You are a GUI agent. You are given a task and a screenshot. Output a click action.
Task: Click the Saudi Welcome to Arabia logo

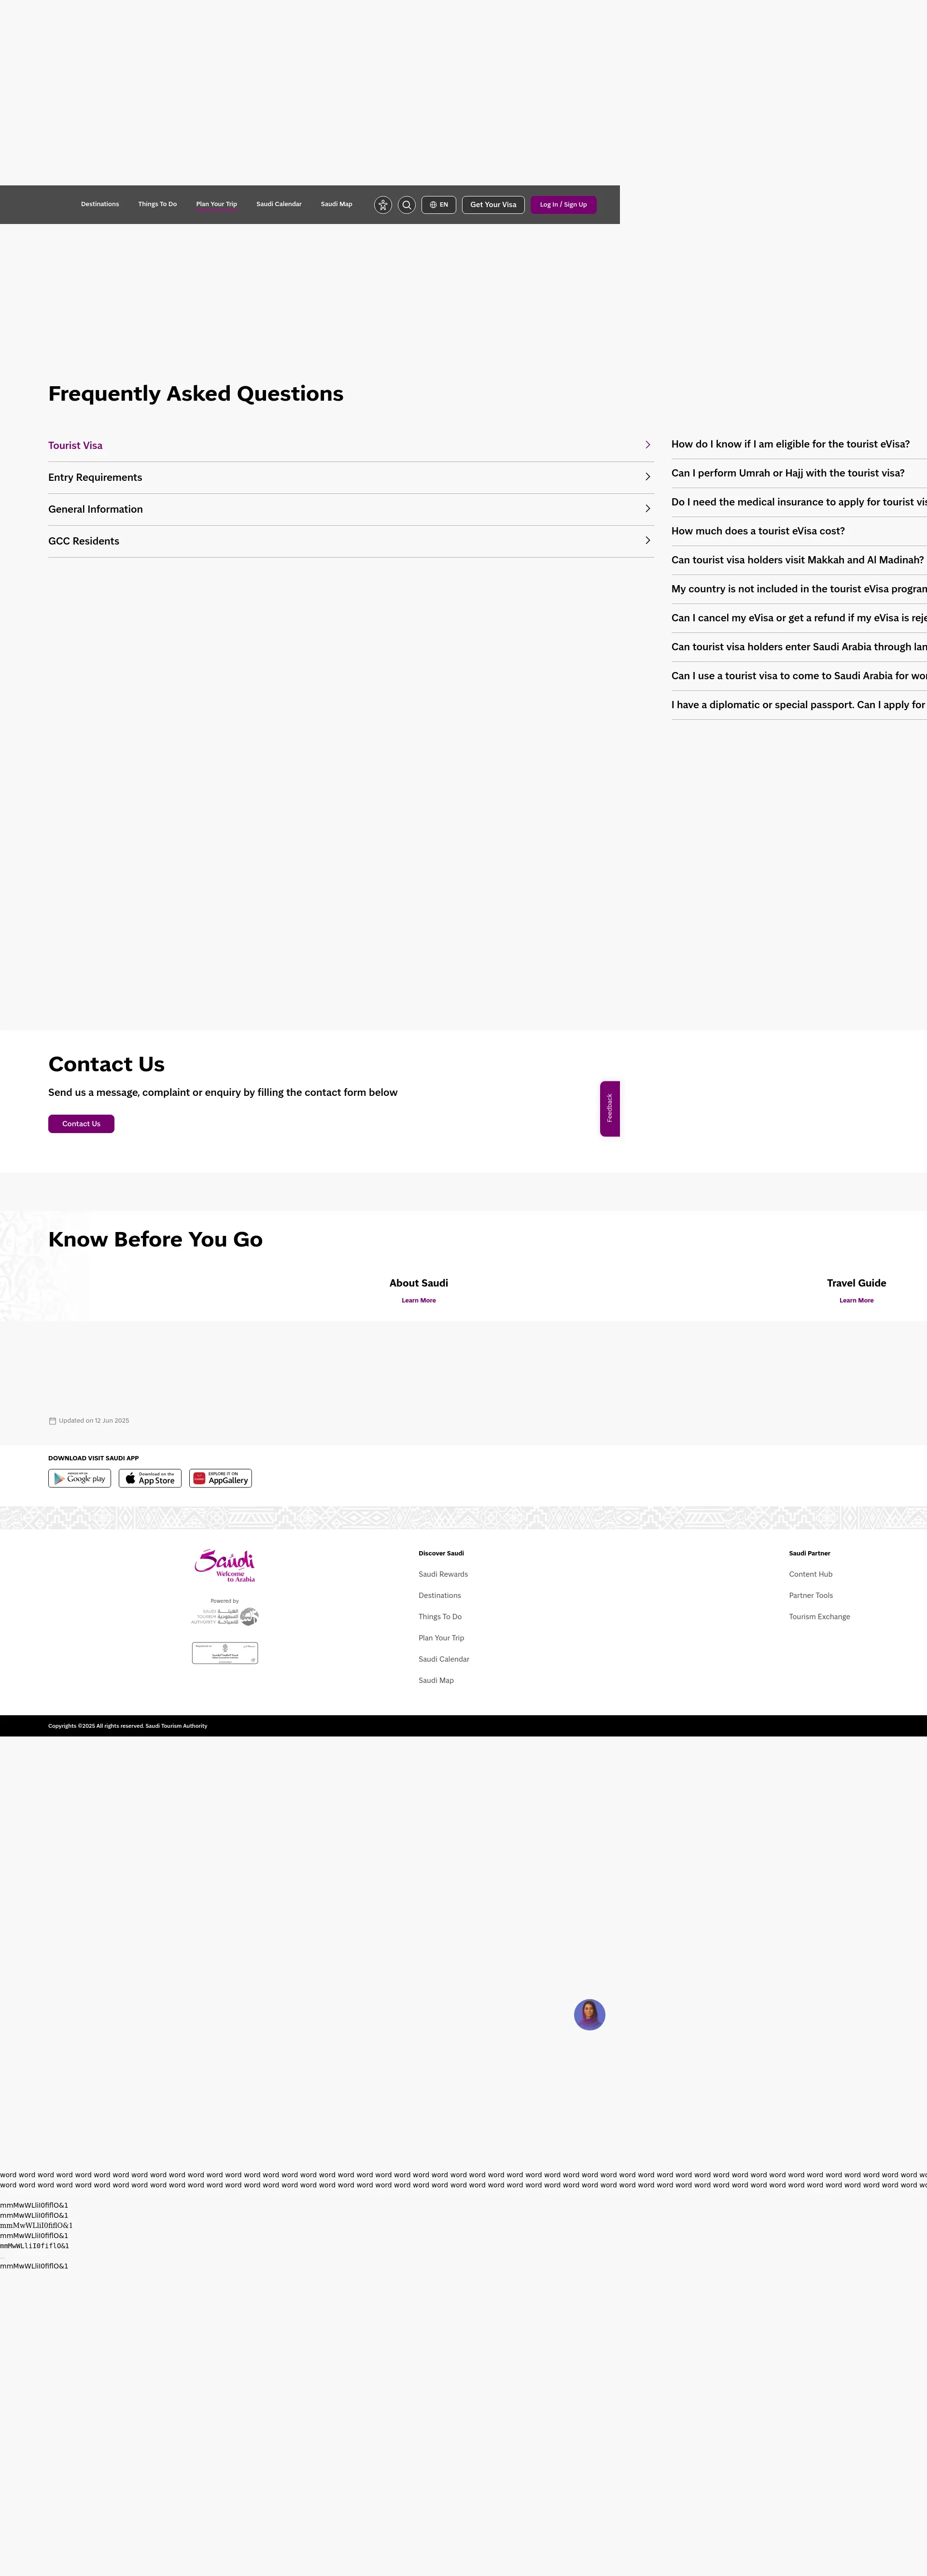(225, 1565)
